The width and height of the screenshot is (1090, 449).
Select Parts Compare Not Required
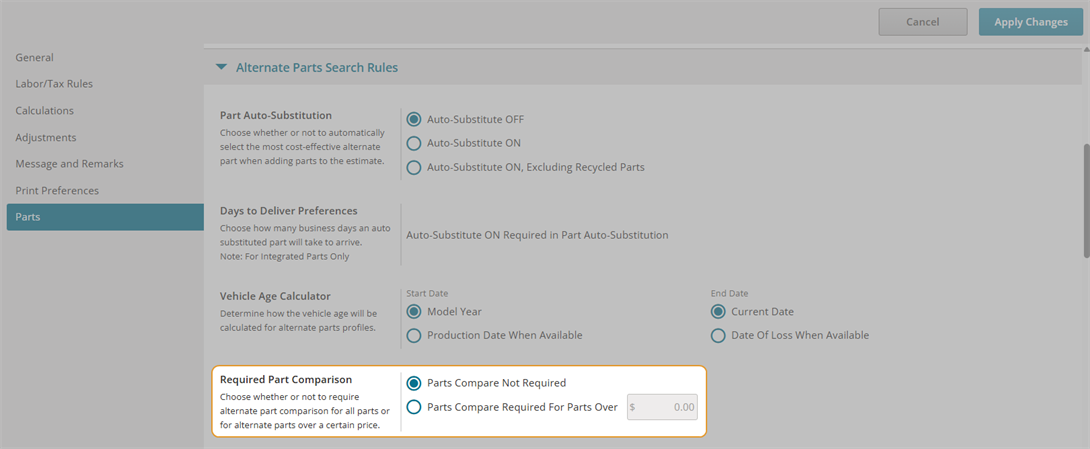coord(414,382)
